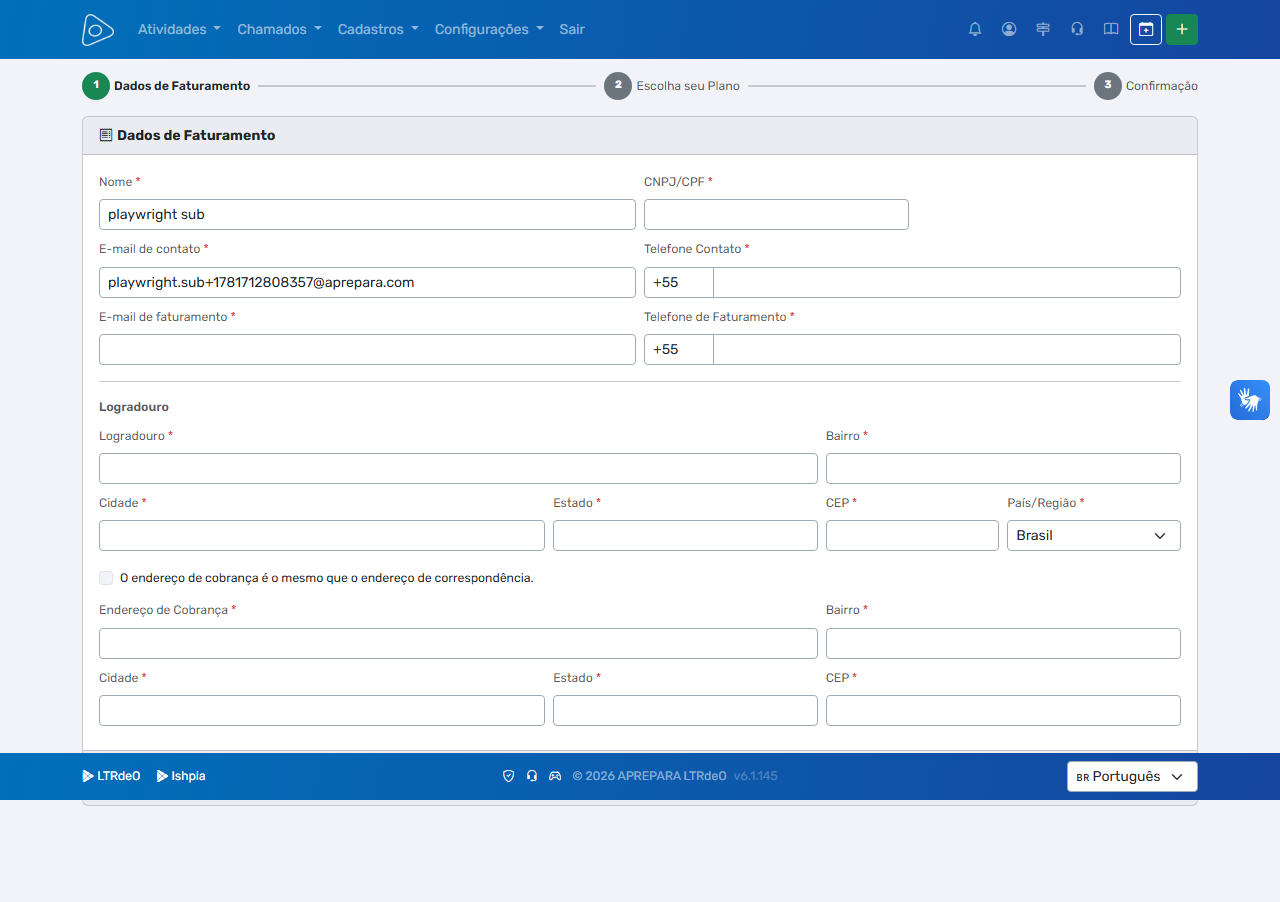
Task: Click the accessibility sign-language widget
Action: click(x=1250, y=400)
